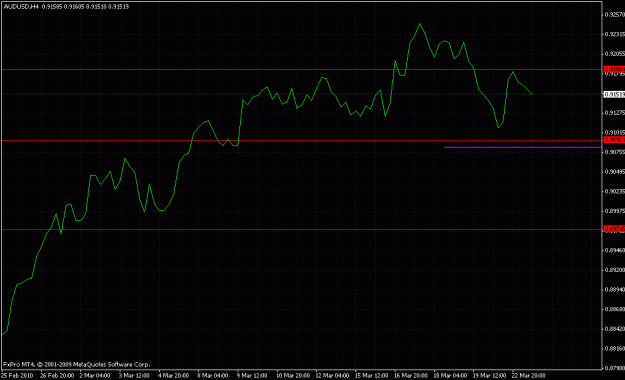Click the red price tag on middle line
Viewport: 625px width, 380px height.
click(614, 140)
